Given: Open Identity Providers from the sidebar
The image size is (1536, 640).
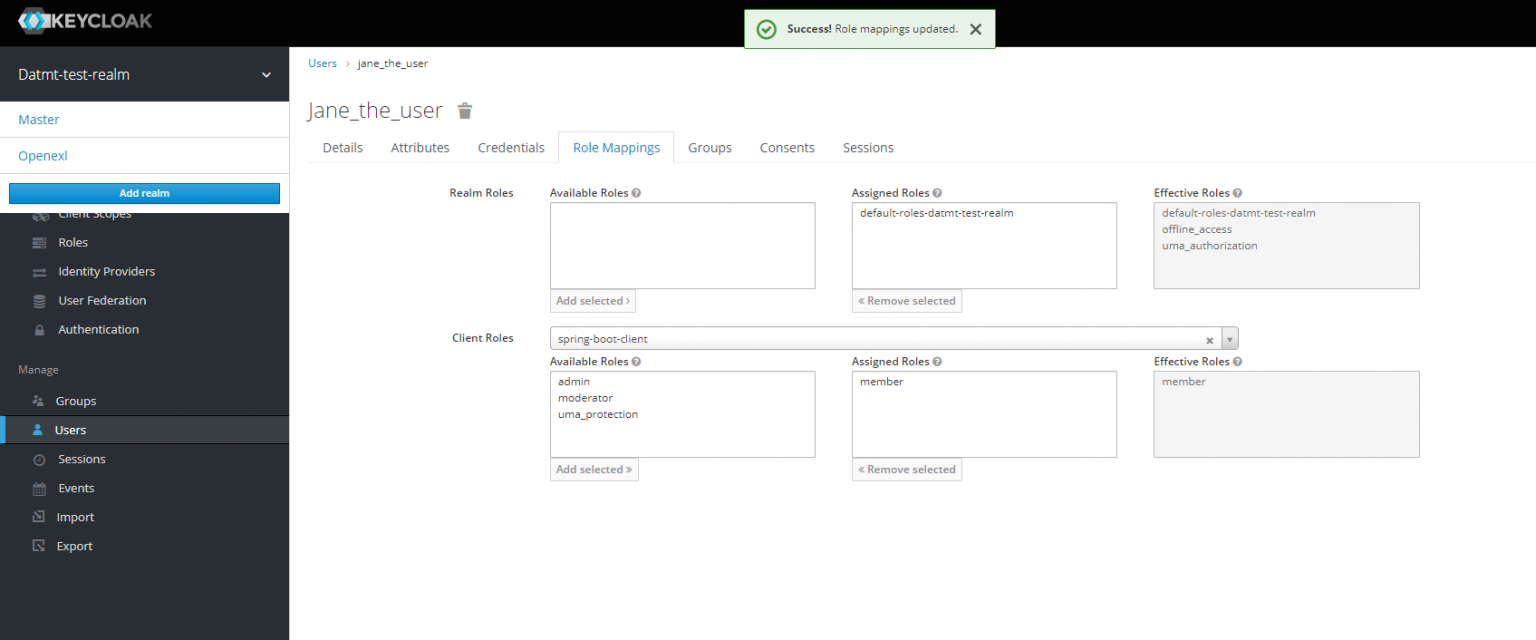Looking at the screenshot, I should click(x=40, y=271).
